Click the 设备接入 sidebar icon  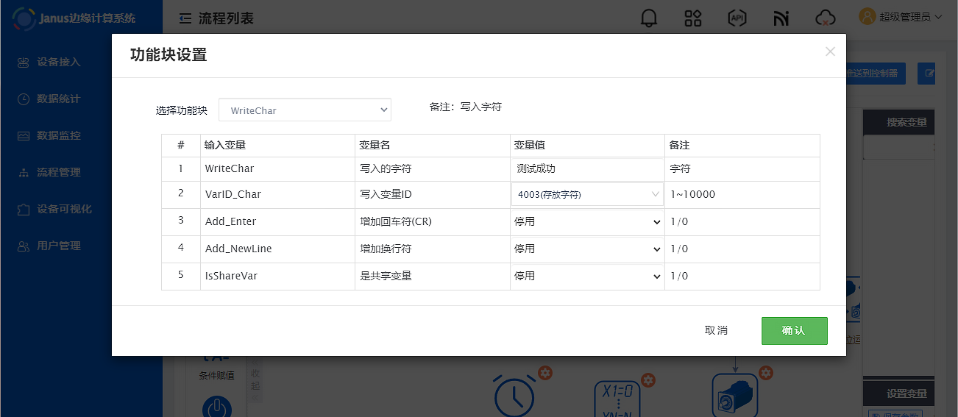point(23,62)
